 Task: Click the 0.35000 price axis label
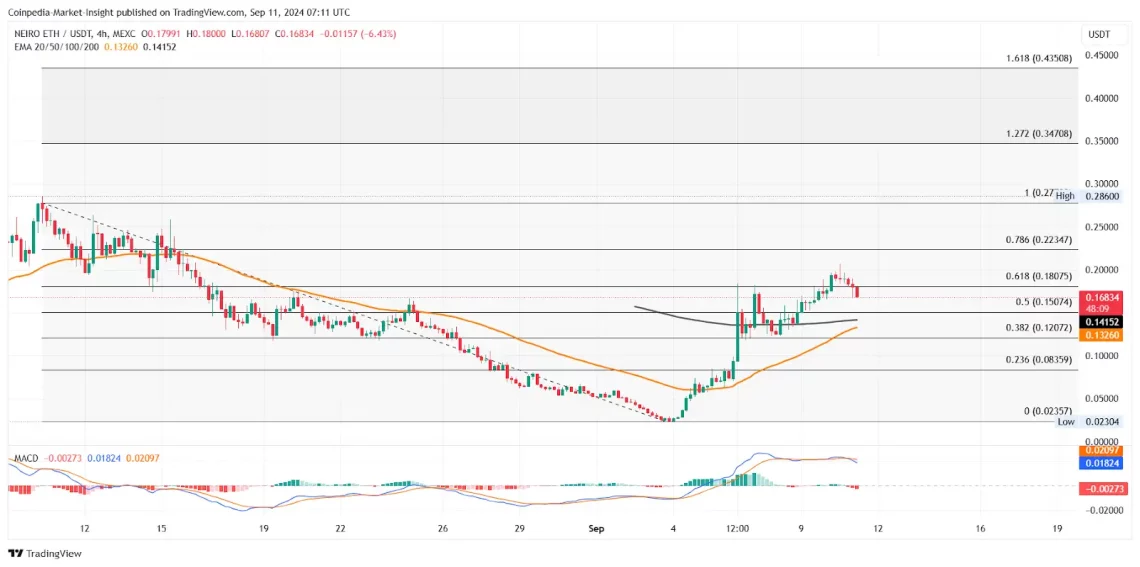pos(1100,141)
